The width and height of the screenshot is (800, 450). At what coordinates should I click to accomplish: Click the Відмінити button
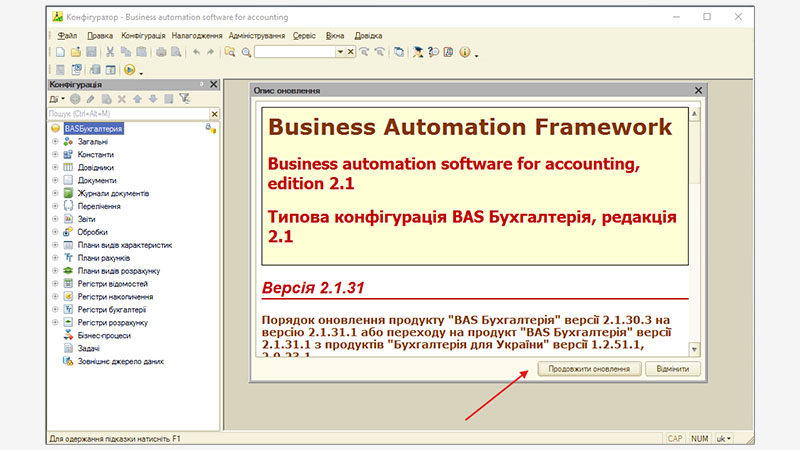coord(672,369)
